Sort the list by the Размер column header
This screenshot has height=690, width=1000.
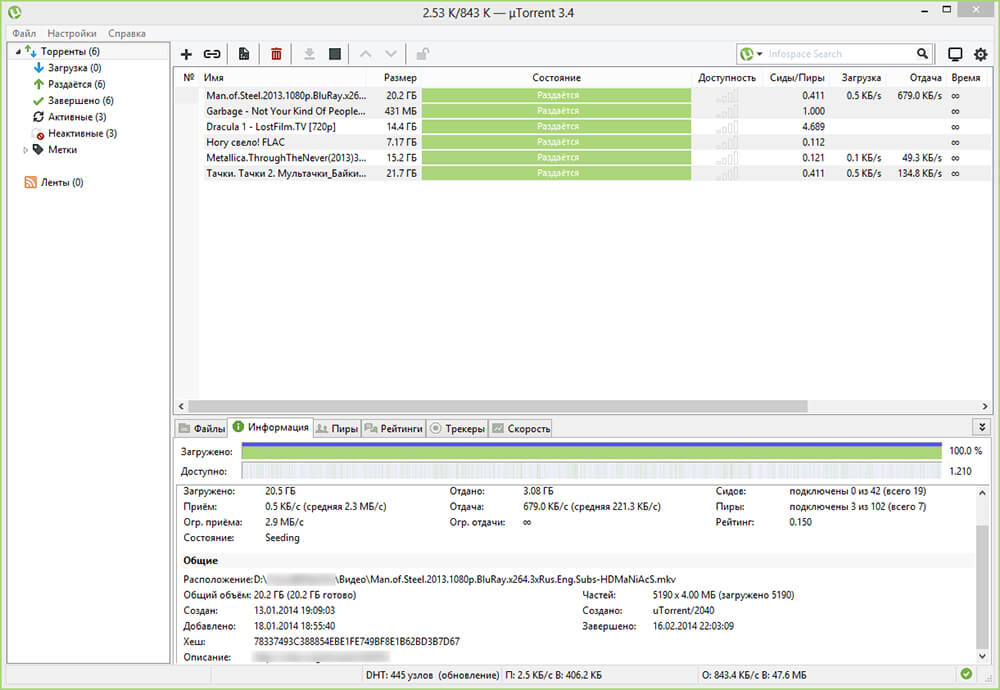click(400, 77)
